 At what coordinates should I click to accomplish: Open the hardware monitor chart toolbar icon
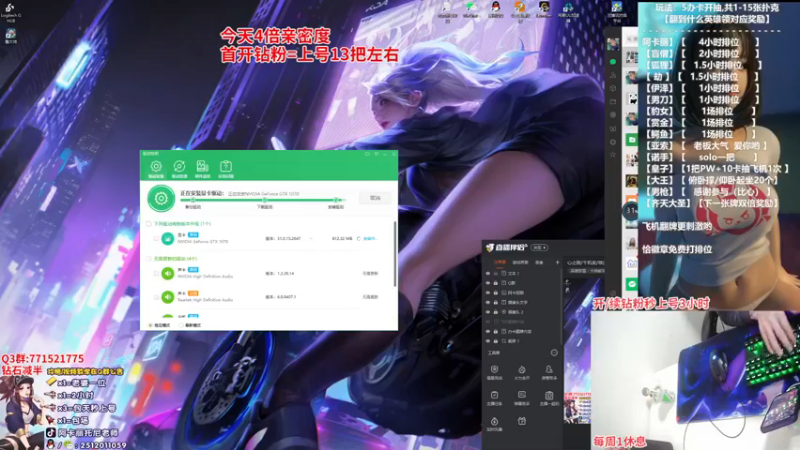203,167
